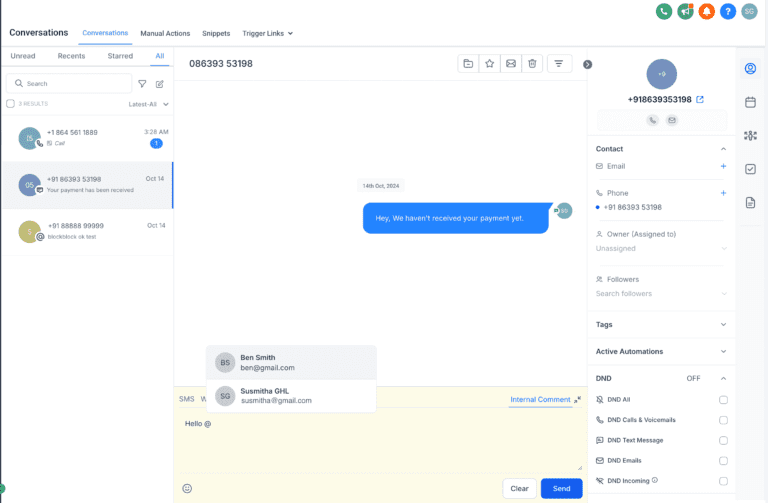Image resolution: width=768 pixels, height=503 pixels.
Task: Open contact in new tab icon
Action: 700,99
